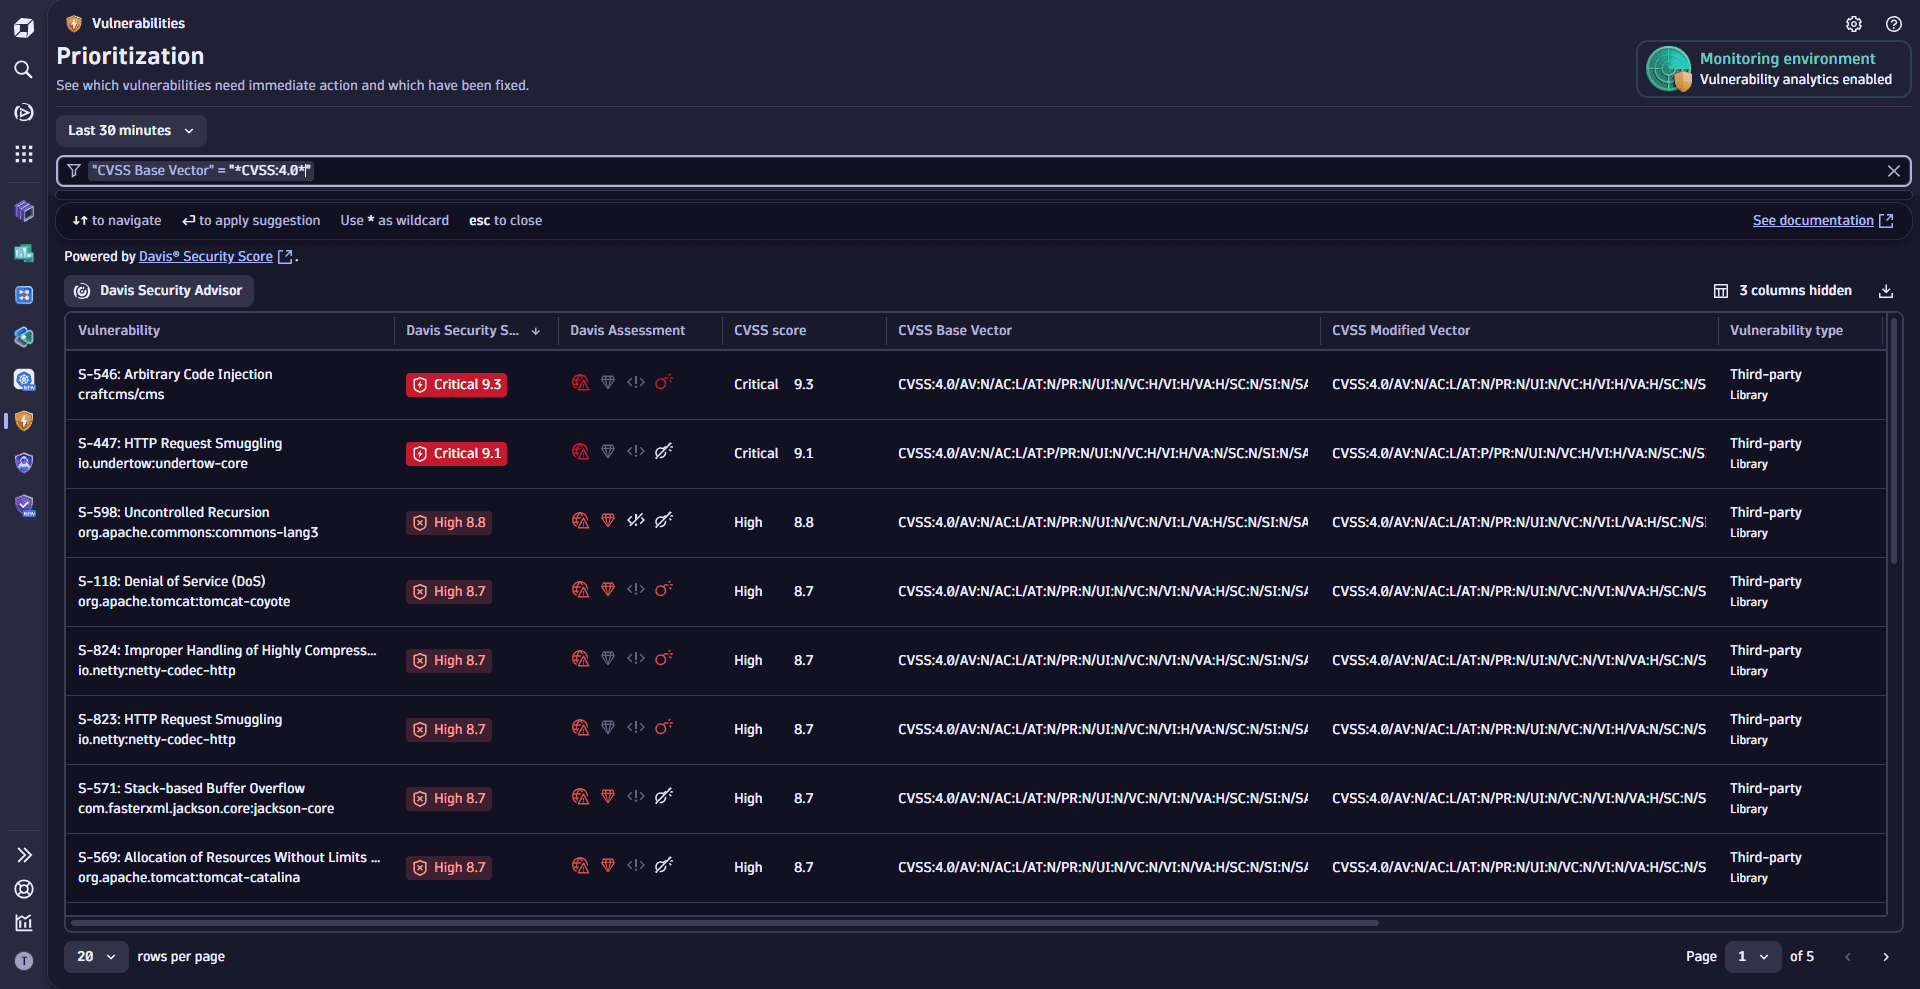Open the page number dropdown
Screen dimensions: 1920x989
coord(1752,957)
